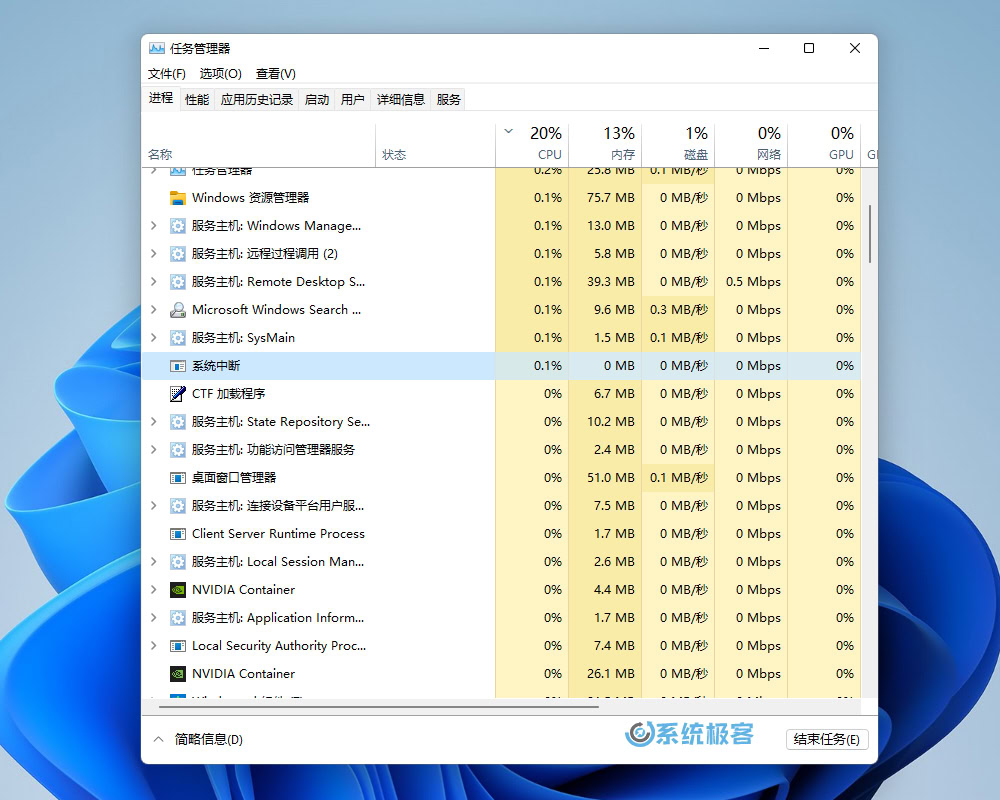The width and height of the screenshot is (1000, 800).
Task: Click gear icon for 服务主机: Local Session Man...
Action: [178, 562]
